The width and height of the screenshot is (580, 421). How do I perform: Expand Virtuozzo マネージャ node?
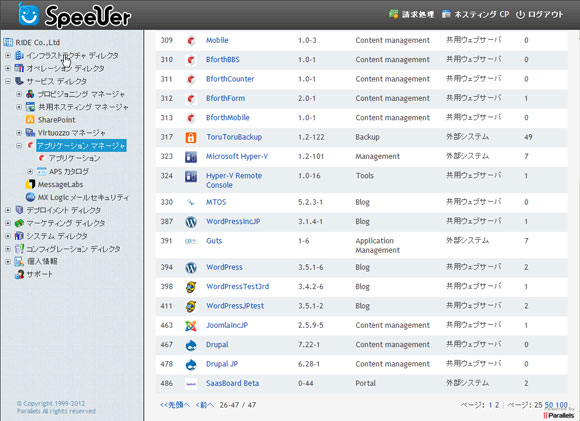(x=19, y=132)
